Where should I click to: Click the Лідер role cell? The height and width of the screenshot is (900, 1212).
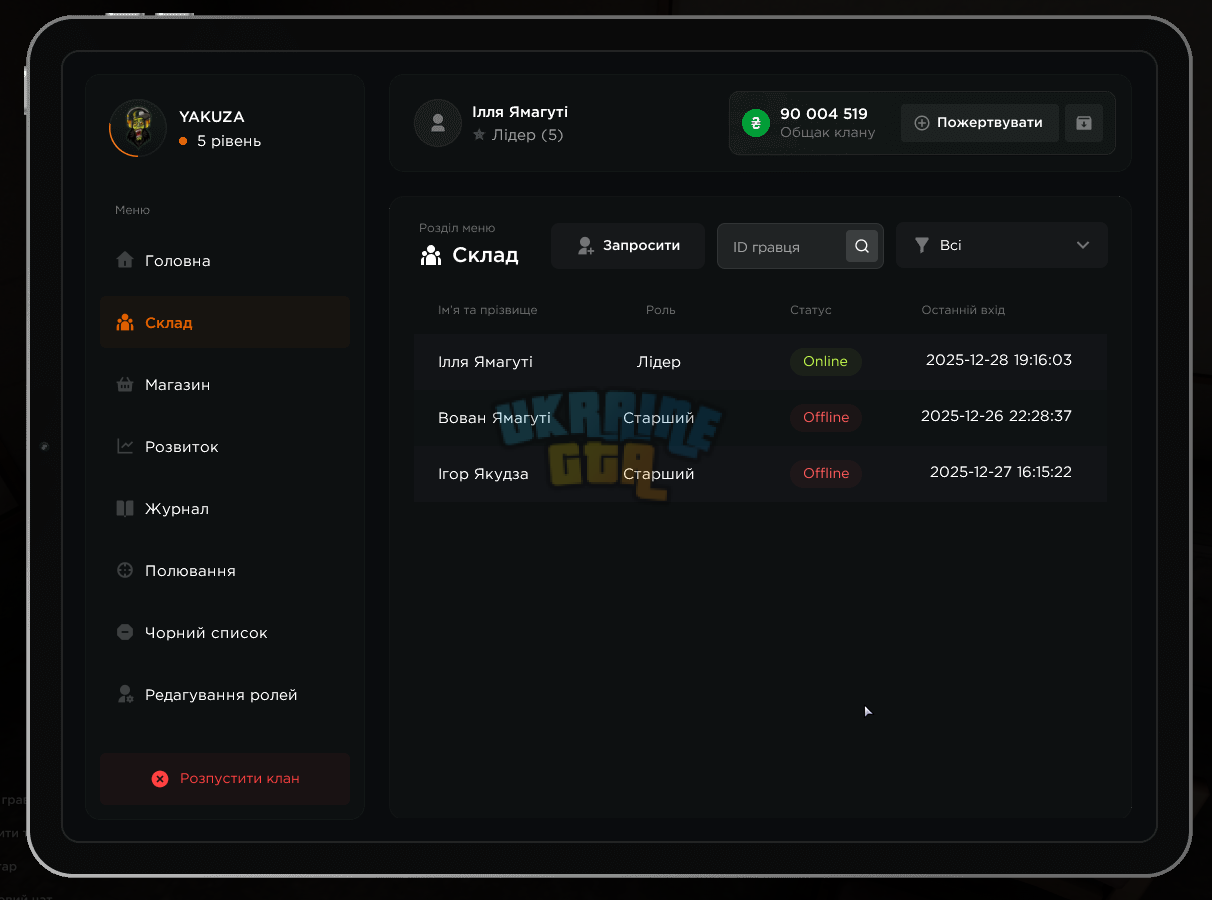click(x=659, y=362)
